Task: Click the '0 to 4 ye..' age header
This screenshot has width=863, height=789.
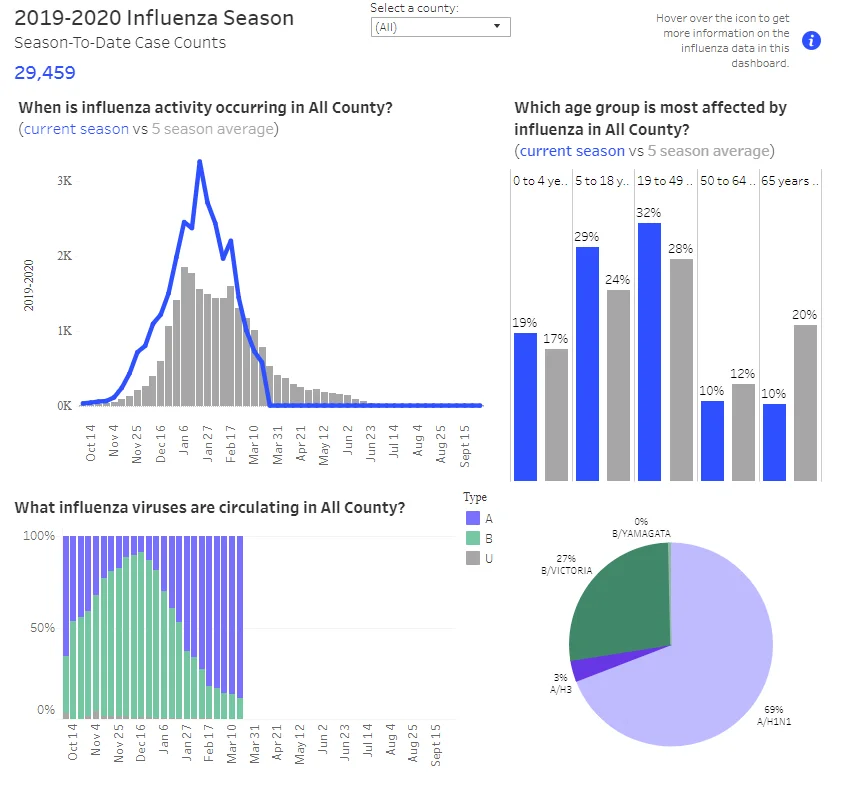Action: [x=540, y=181]
